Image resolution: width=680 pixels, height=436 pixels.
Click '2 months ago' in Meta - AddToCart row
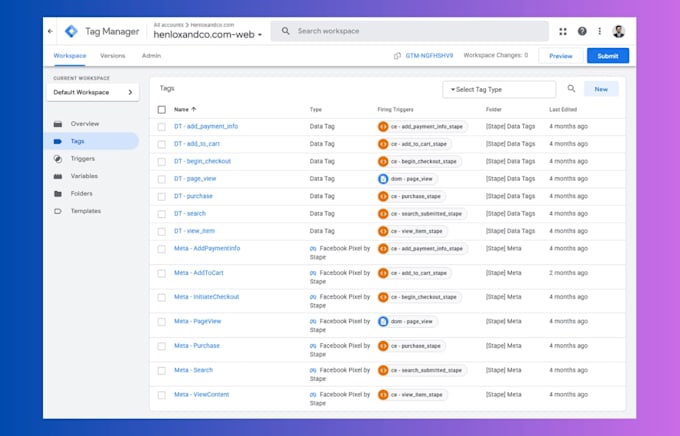(x=569, y=273)
